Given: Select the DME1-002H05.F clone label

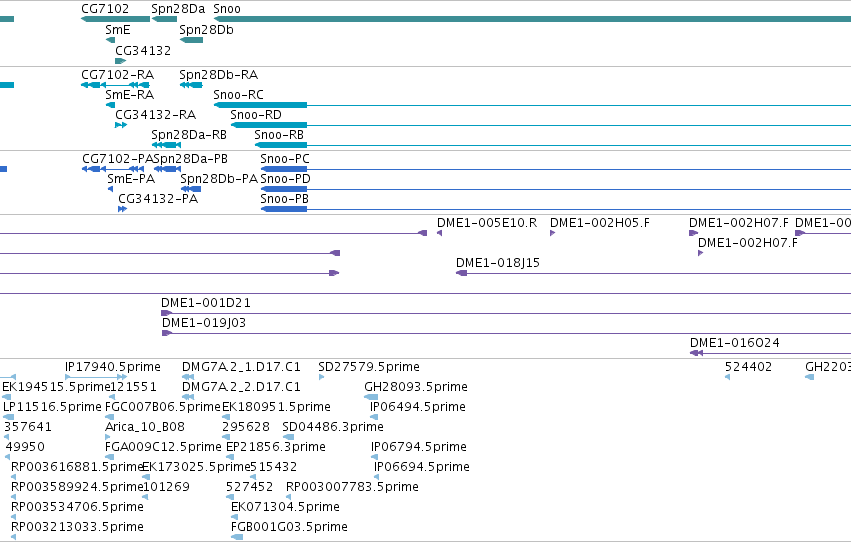Looking at the screenshot, I should point(600,223).
